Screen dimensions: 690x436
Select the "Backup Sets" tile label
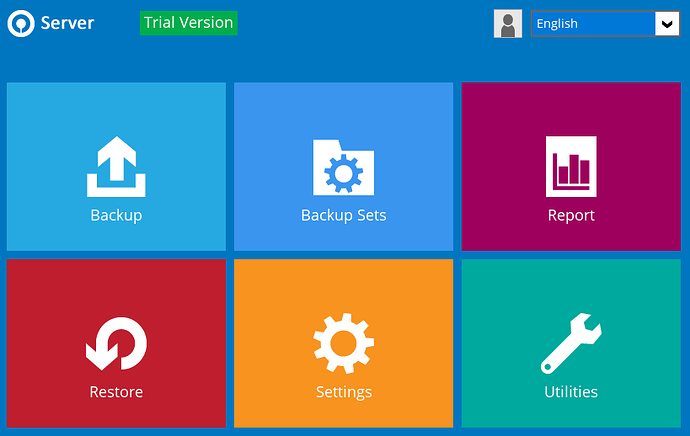pyautogui.click(x=343, y=215)
